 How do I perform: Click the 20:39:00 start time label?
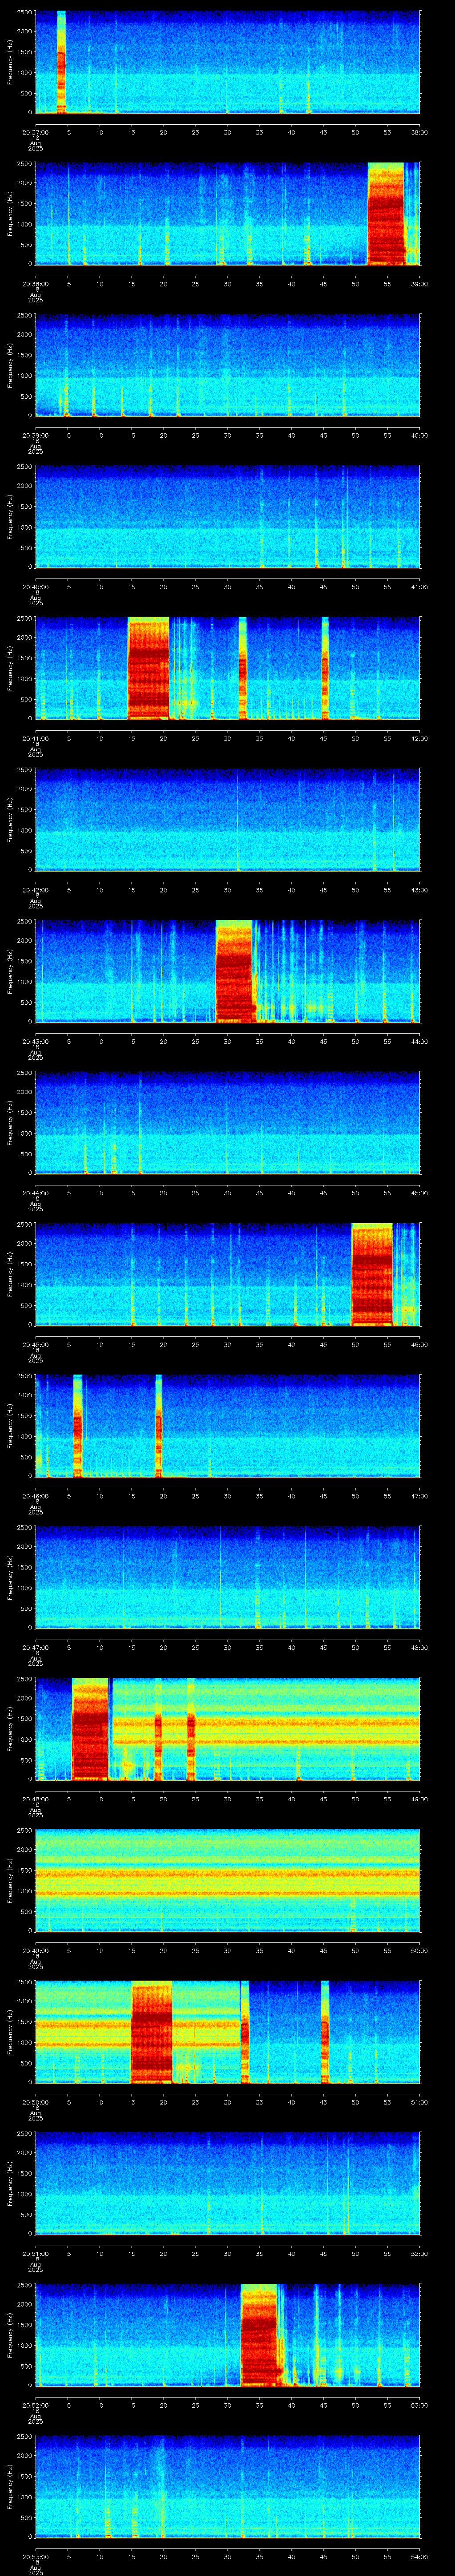(35, 435)
